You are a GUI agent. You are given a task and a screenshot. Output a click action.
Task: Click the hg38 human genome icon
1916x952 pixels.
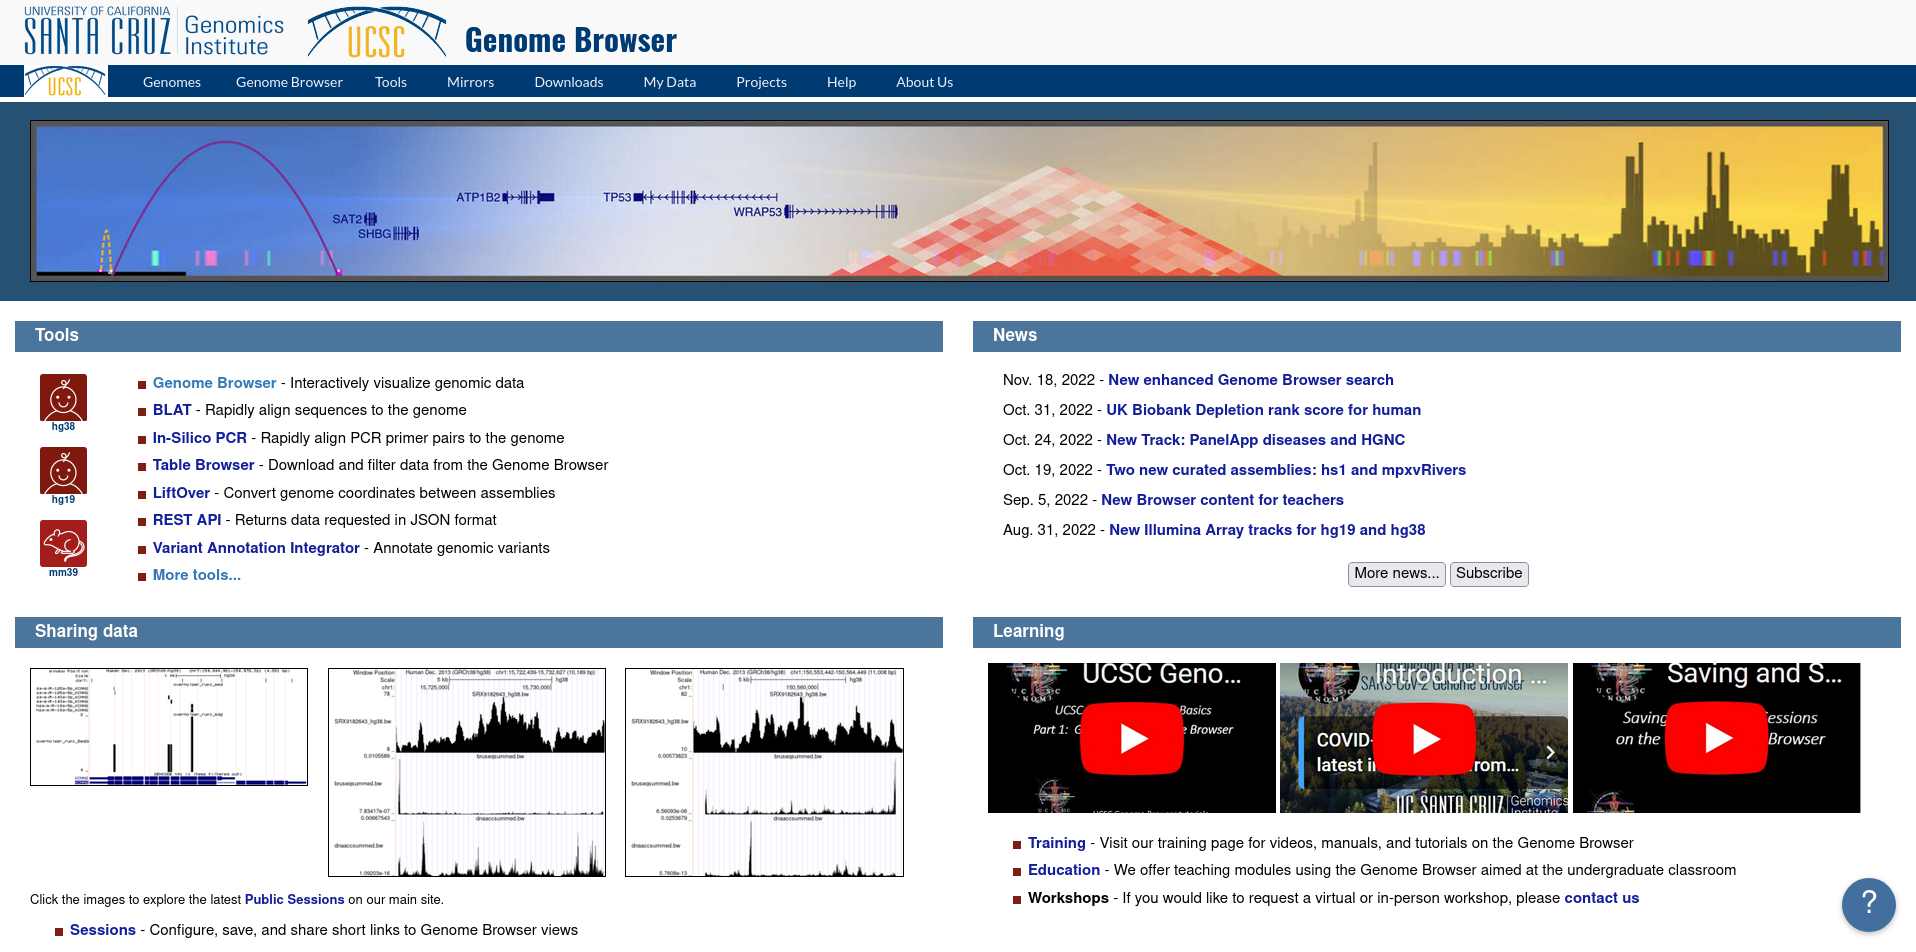pyautogui.click(x=63, y=398)
